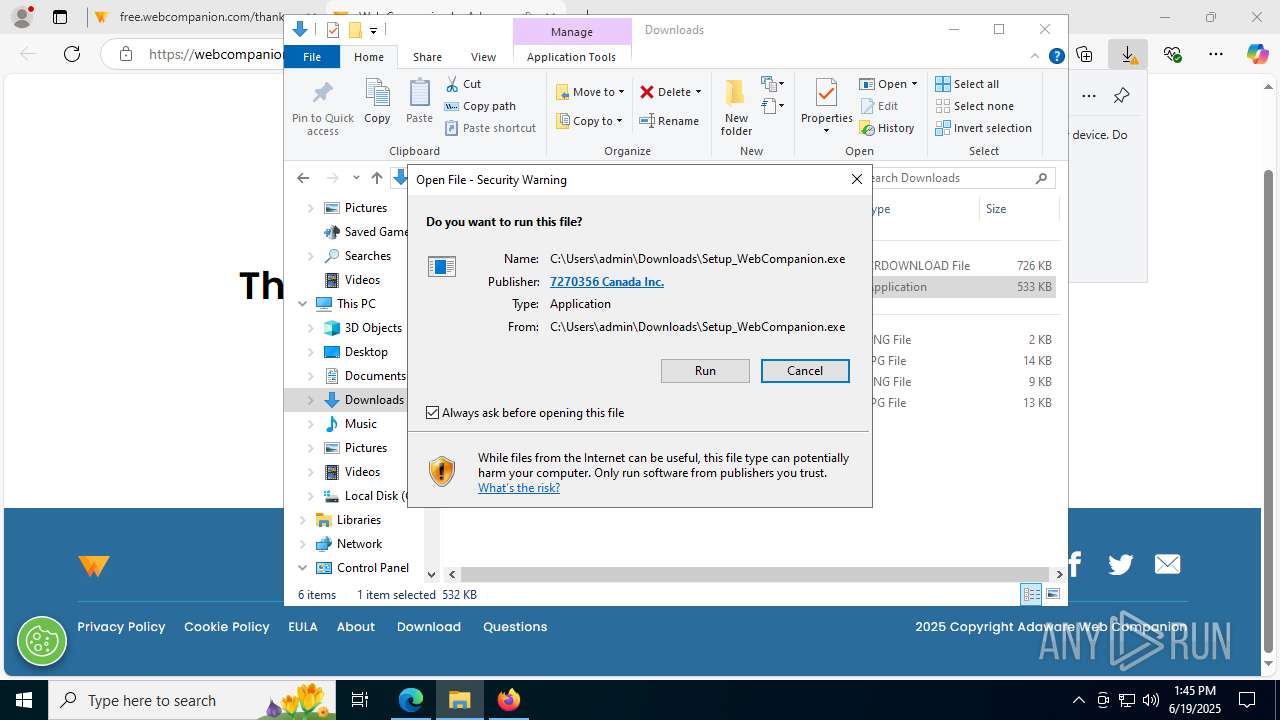Viewport: 1280px width, 720px height.
Task: Open recent locations dropdown arrow
Action: [356, 178]
